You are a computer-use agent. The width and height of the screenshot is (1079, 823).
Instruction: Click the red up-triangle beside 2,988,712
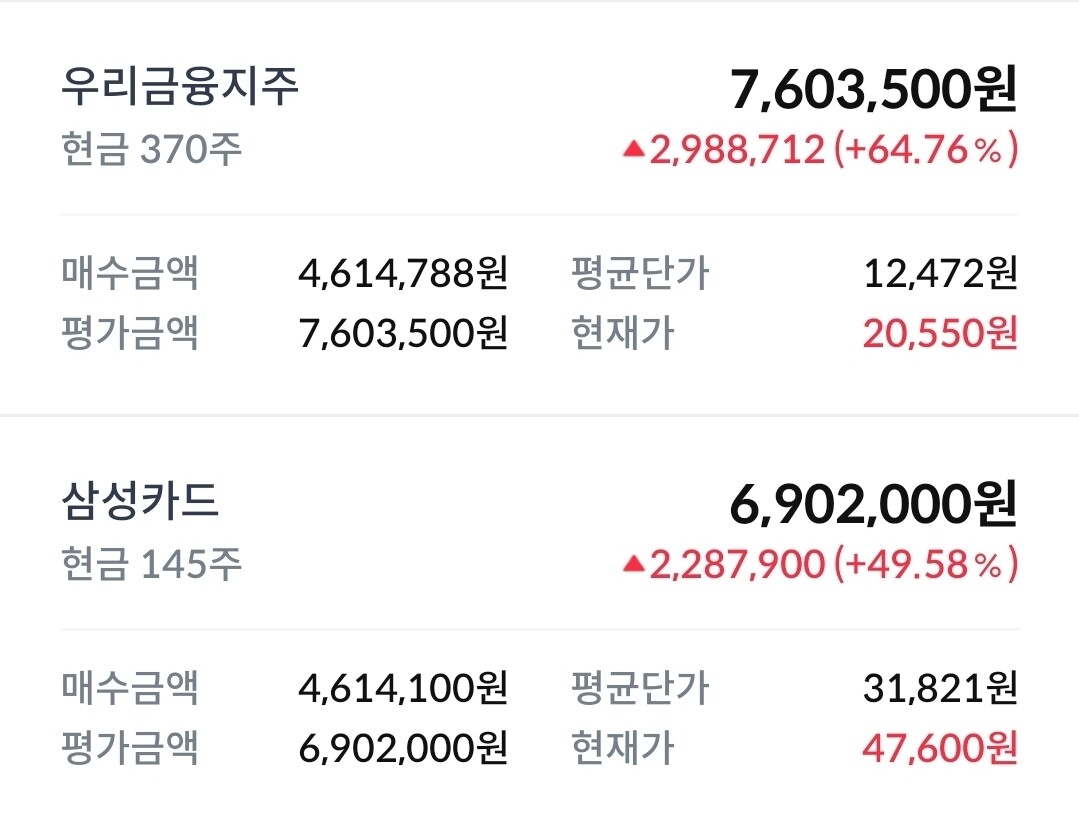[x=633, y=150]
